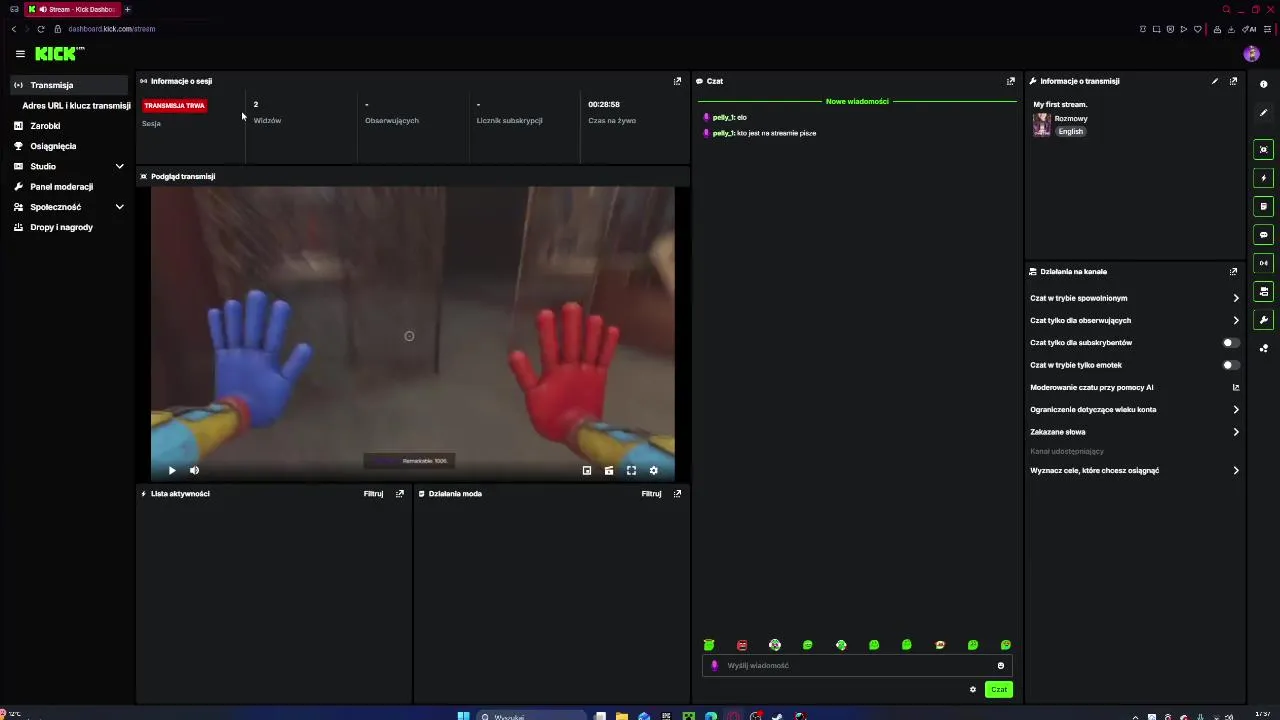The image size is (1280, 720).
Task: Pop out the Lista aktywności panel
Action: tap(400, 493)
